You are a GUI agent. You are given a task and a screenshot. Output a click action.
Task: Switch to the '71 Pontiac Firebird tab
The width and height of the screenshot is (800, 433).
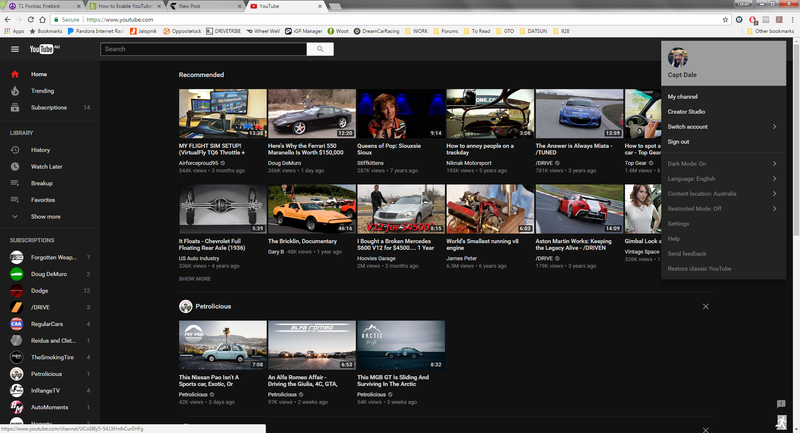[x=43, y=6]
